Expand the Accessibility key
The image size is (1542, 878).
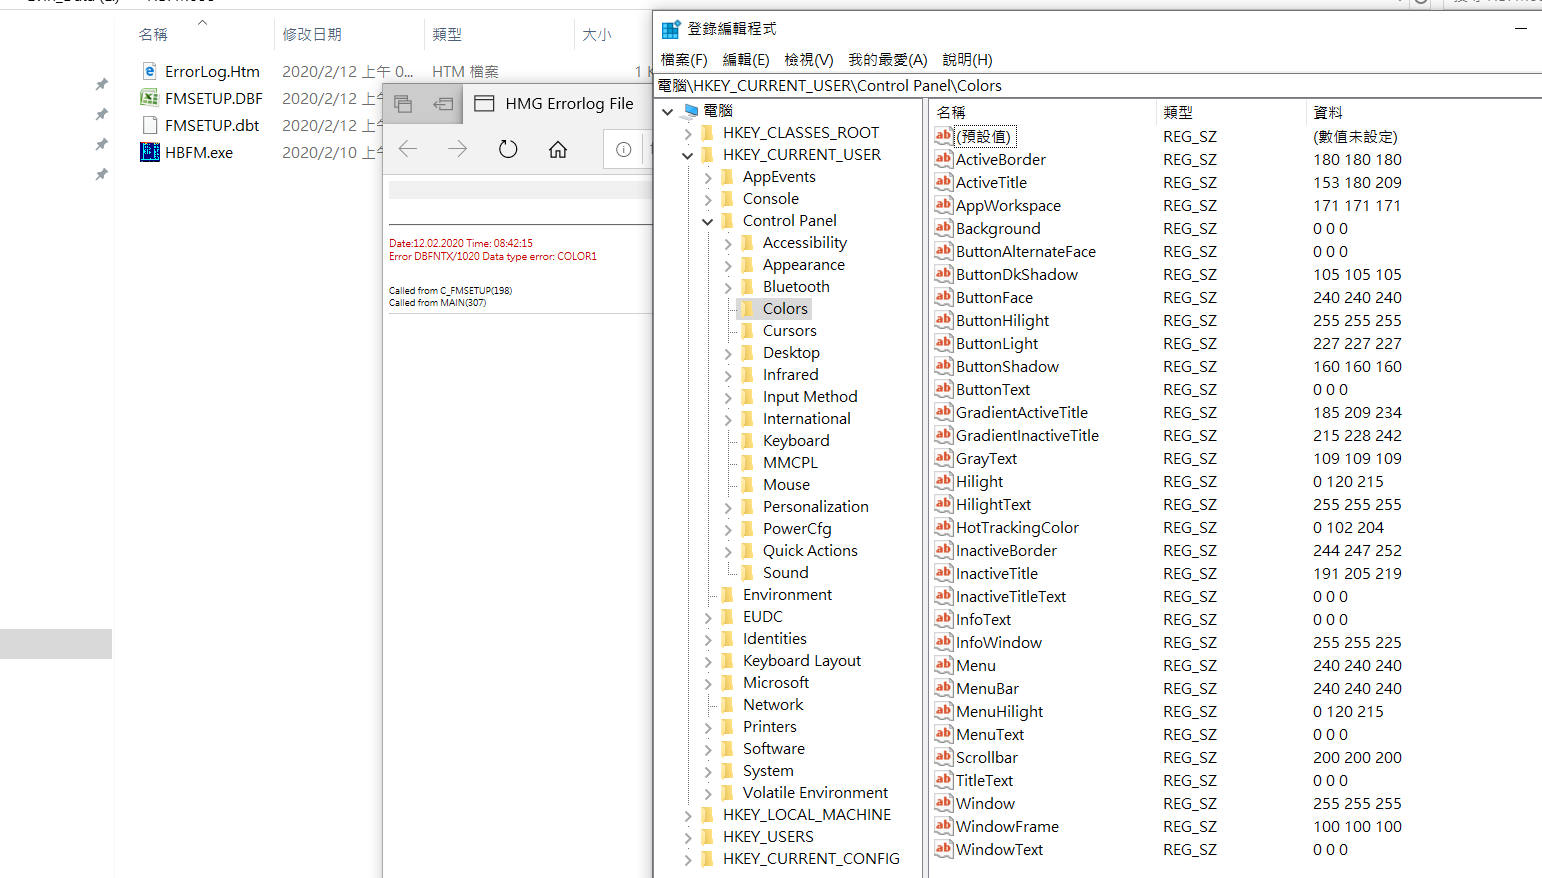[727, 243]
